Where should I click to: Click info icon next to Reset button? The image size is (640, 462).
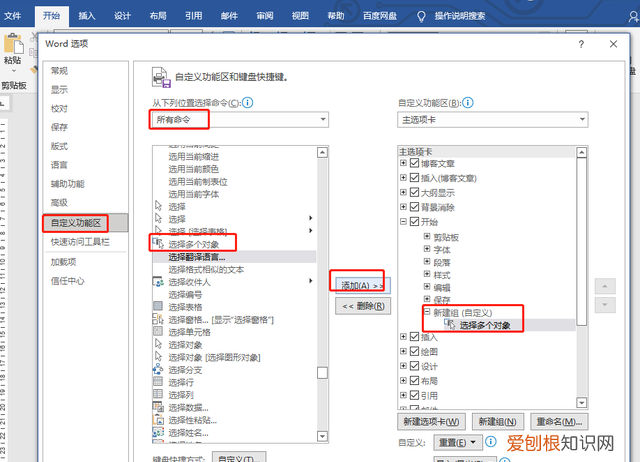tap(491, 442)
